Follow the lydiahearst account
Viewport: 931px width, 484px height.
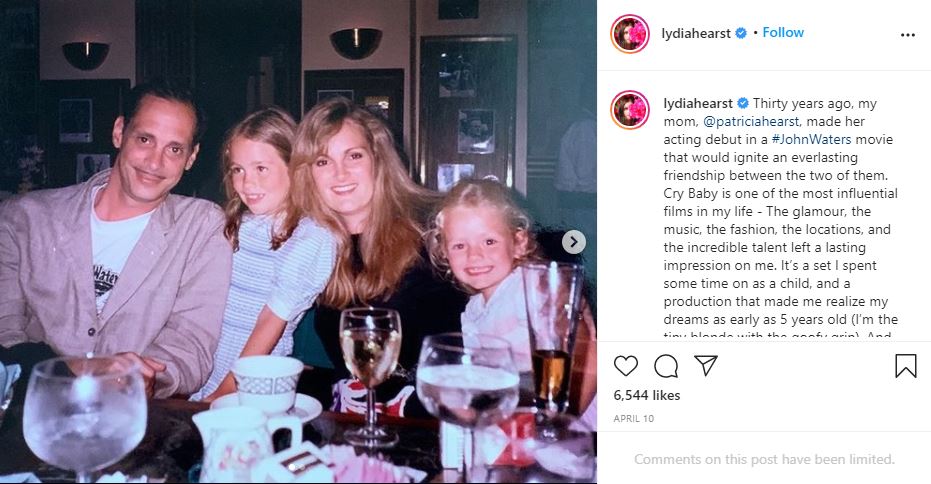[x=783, y=33]
